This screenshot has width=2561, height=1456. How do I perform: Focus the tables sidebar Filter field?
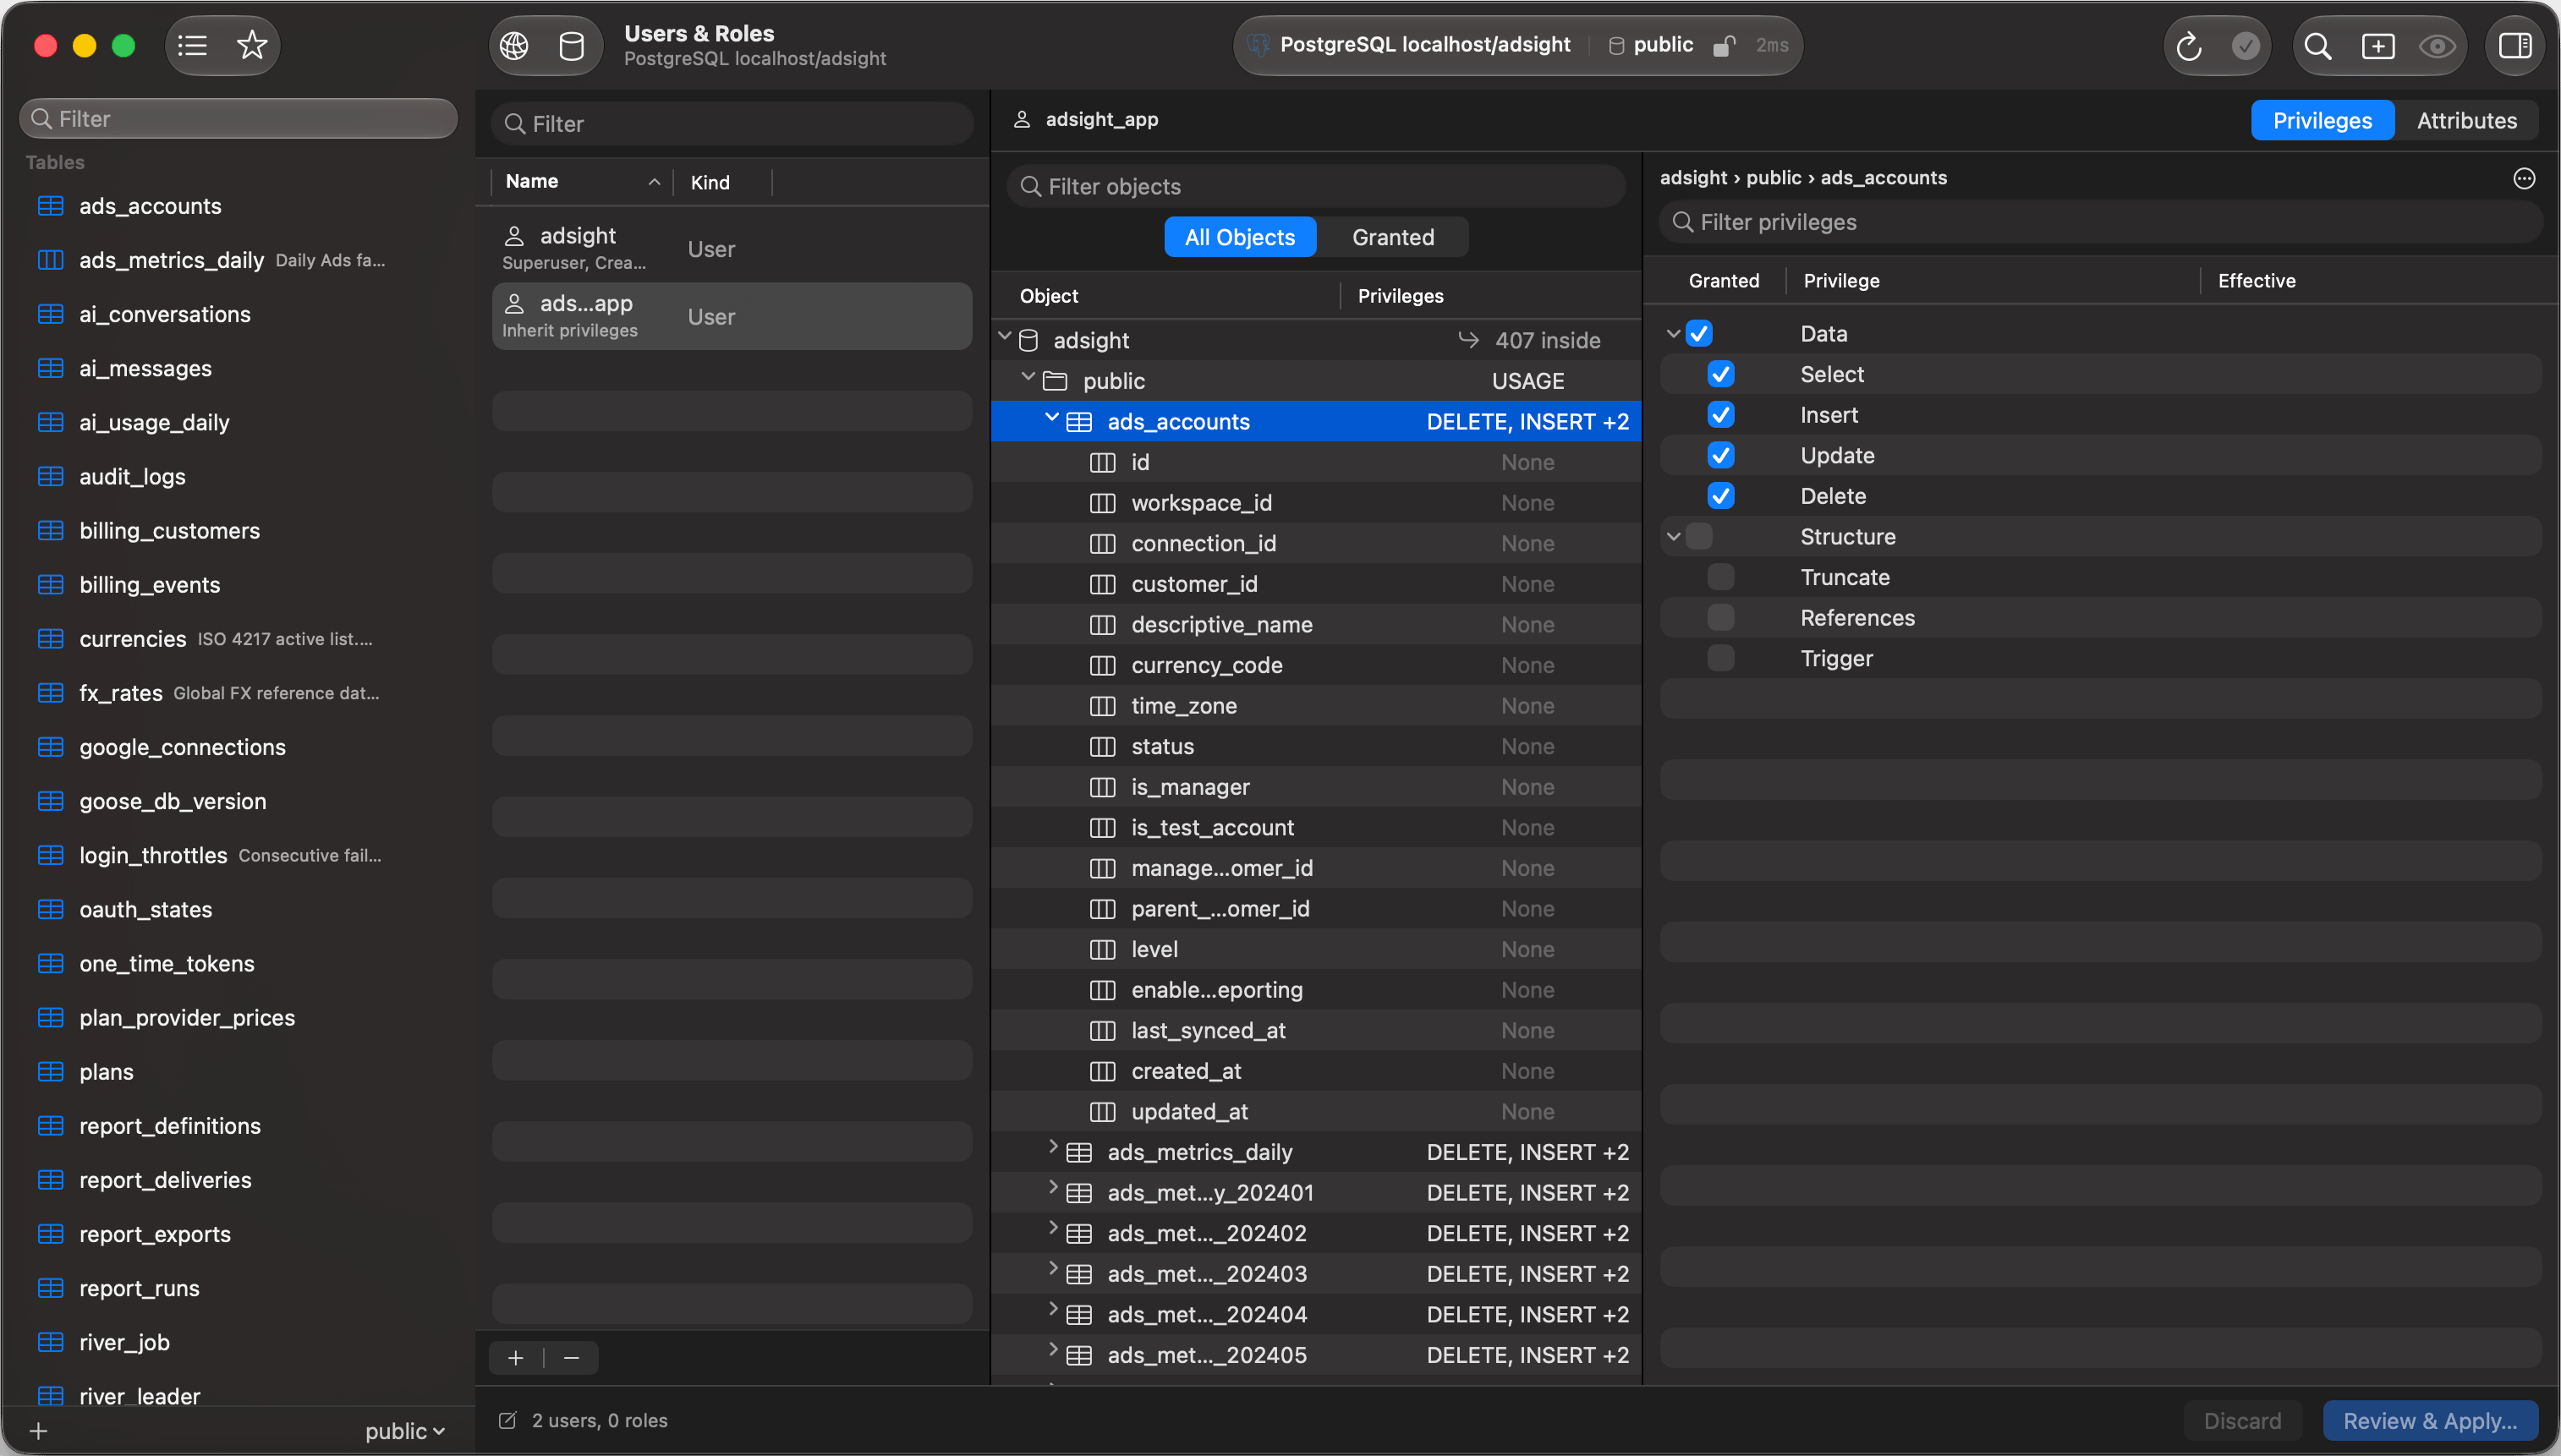[x=238, y=119]
